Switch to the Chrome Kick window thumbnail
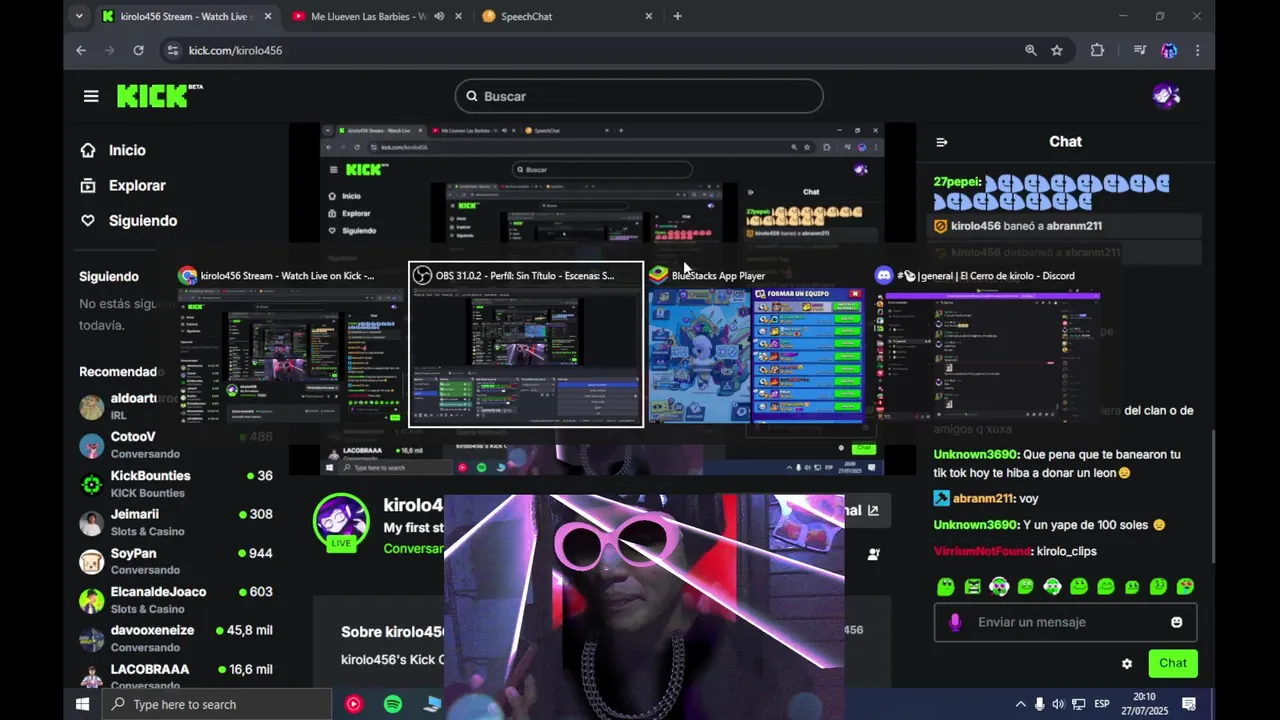Screen dimensions: 1280x720 [x=289, y=344]
